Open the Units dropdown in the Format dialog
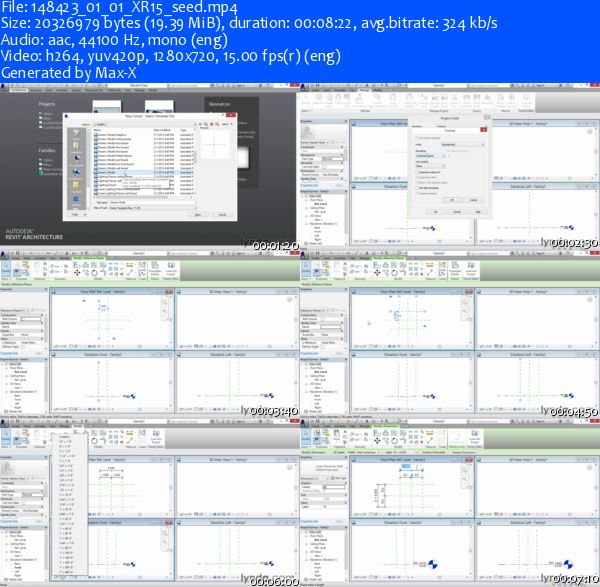600x587 pixels. [463, 145]
